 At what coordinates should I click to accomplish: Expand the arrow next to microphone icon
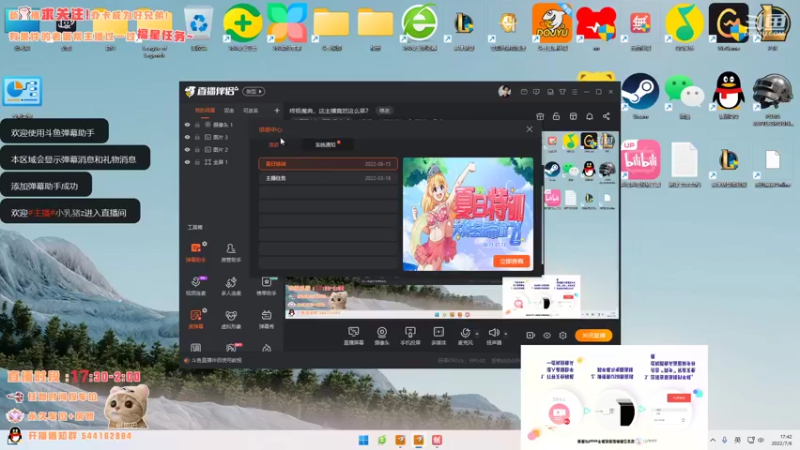click(477, 334)
